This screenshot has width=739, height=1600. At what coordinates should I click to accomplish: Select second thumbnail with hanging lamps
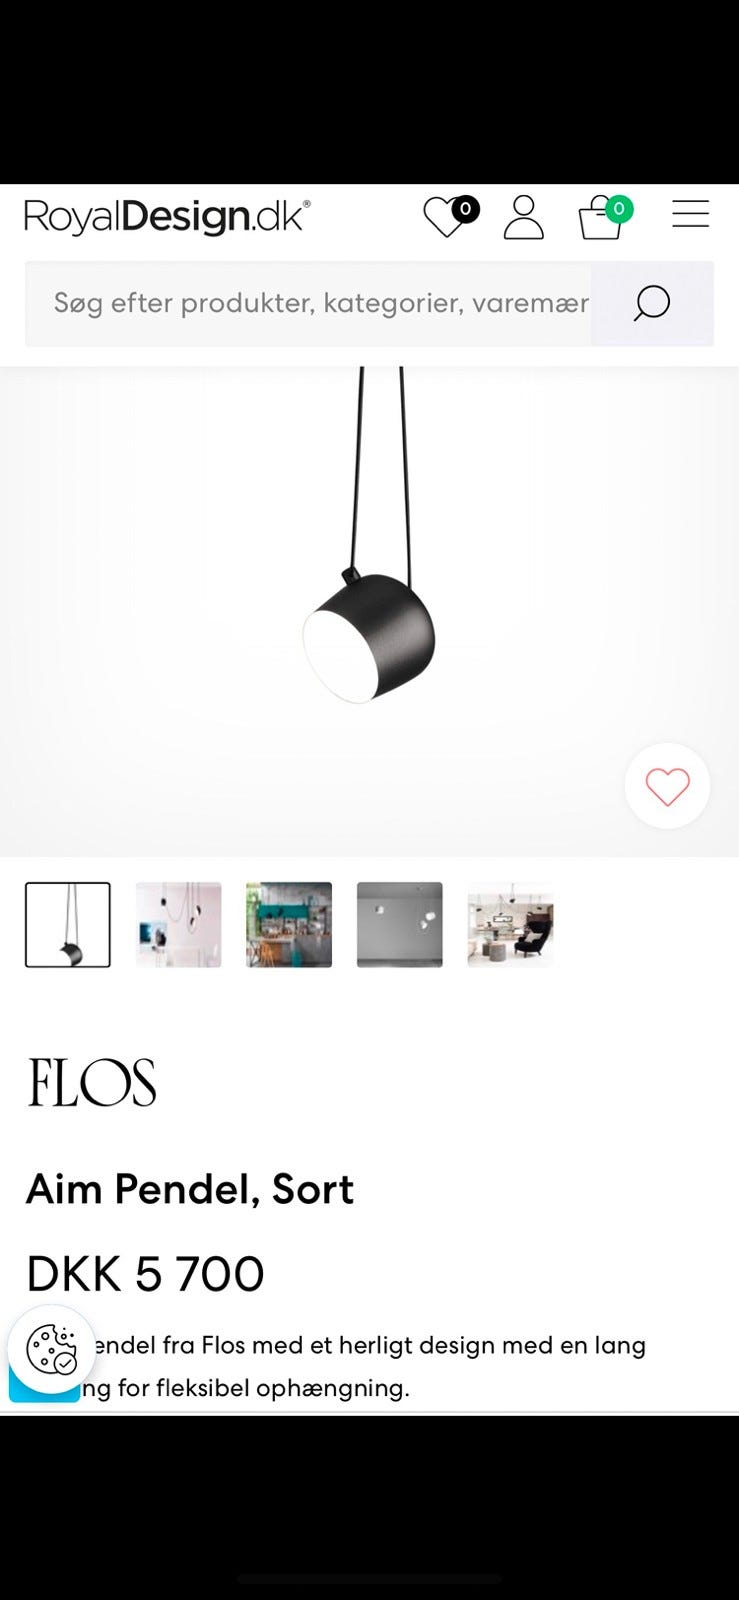178,925
